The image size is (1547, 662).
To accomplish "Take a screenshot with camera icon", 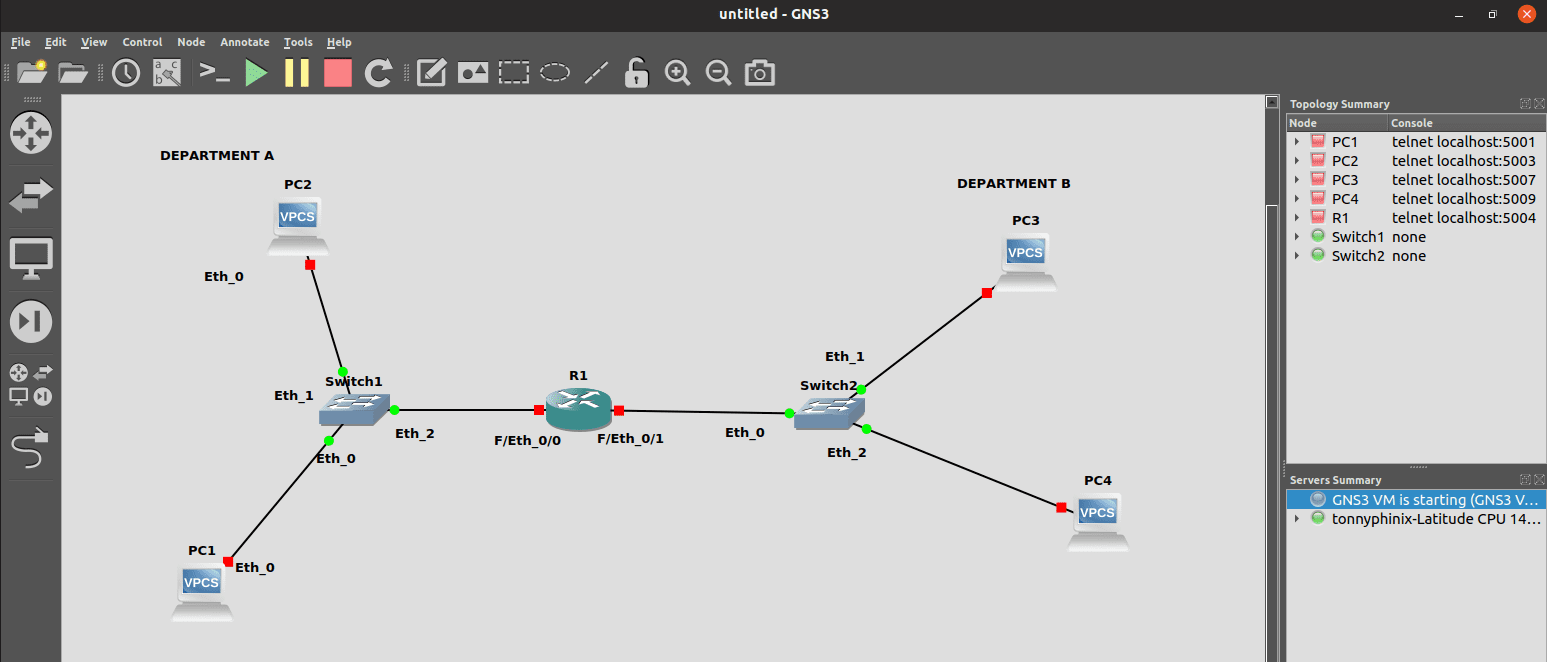I will 760,72.
